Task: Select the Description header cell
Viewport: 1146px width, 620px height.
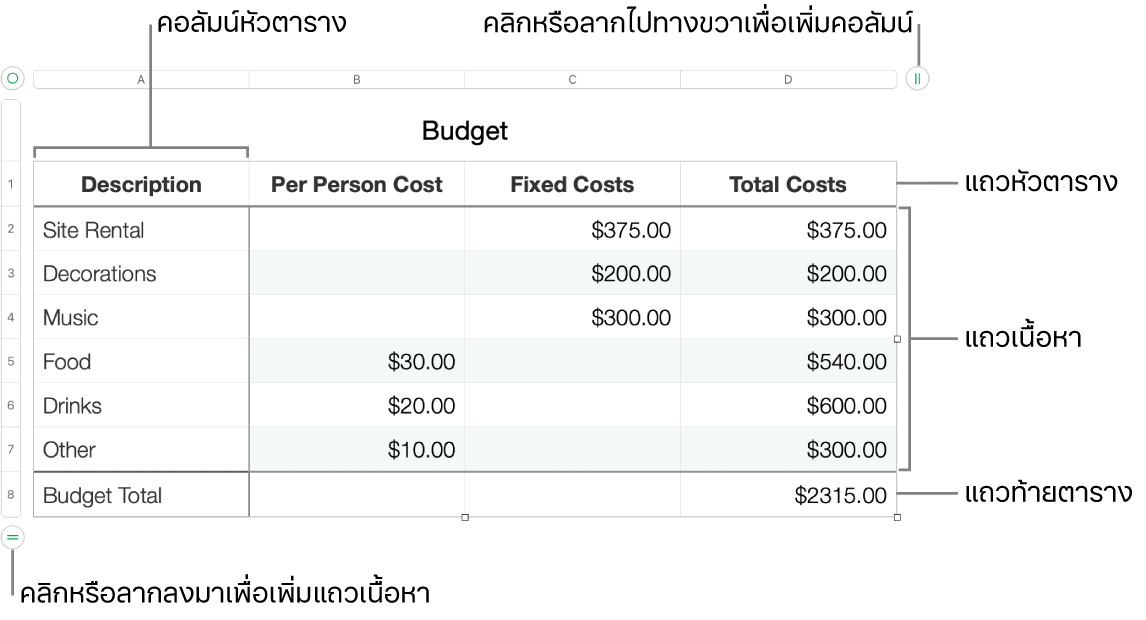Action: pos(141,184)
